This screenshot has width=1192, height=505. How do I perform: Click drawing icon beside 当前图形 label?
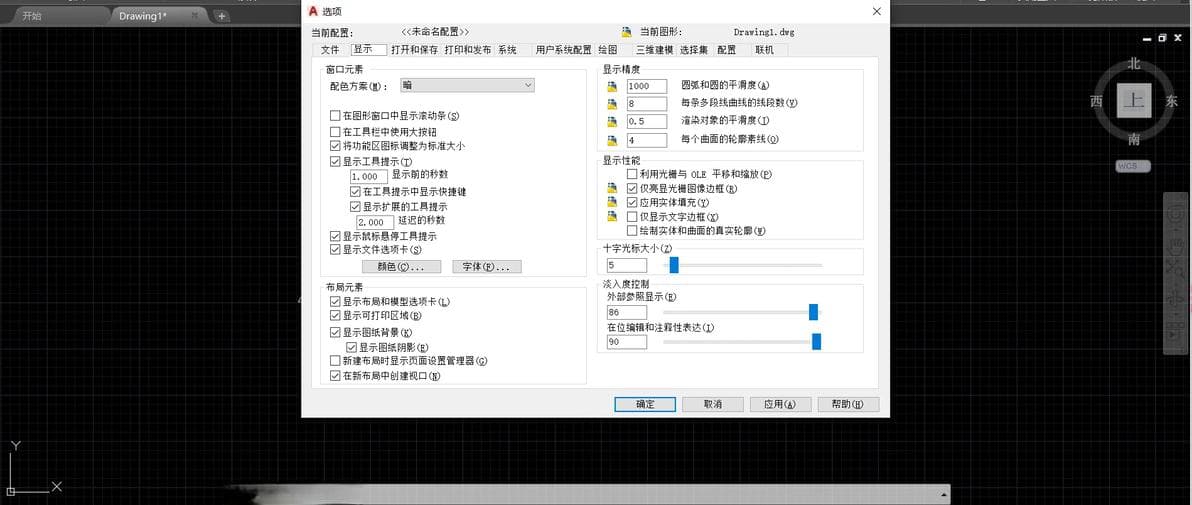pyautogui.click(x=626, y=33)
